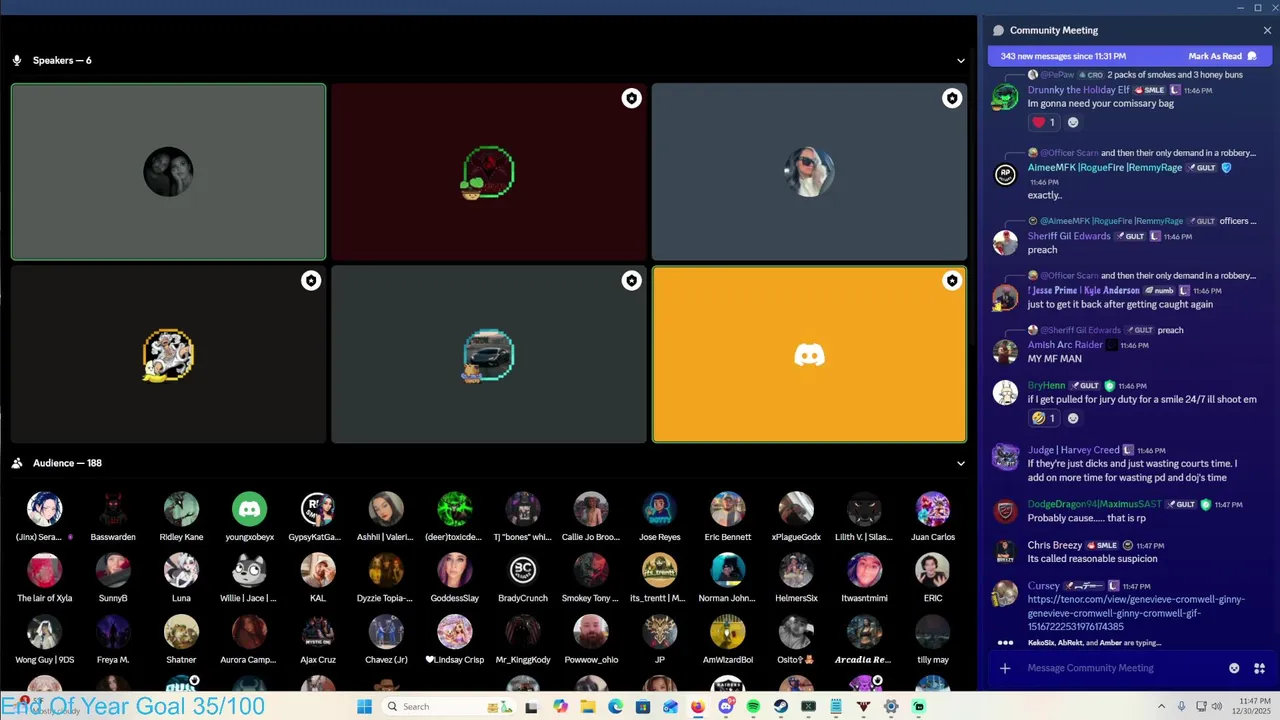This screenshot has width=1280, height=720.
Task: Click the moderator badge on the car-avatar speaker tile
Action: [x=631, y=281]
